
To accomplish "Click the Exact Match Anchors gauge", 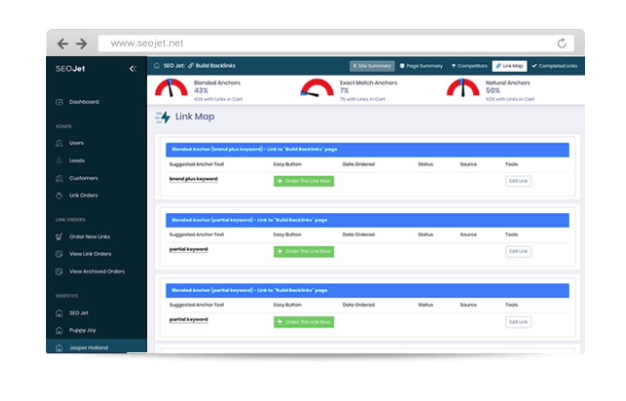I will point(317,87).
